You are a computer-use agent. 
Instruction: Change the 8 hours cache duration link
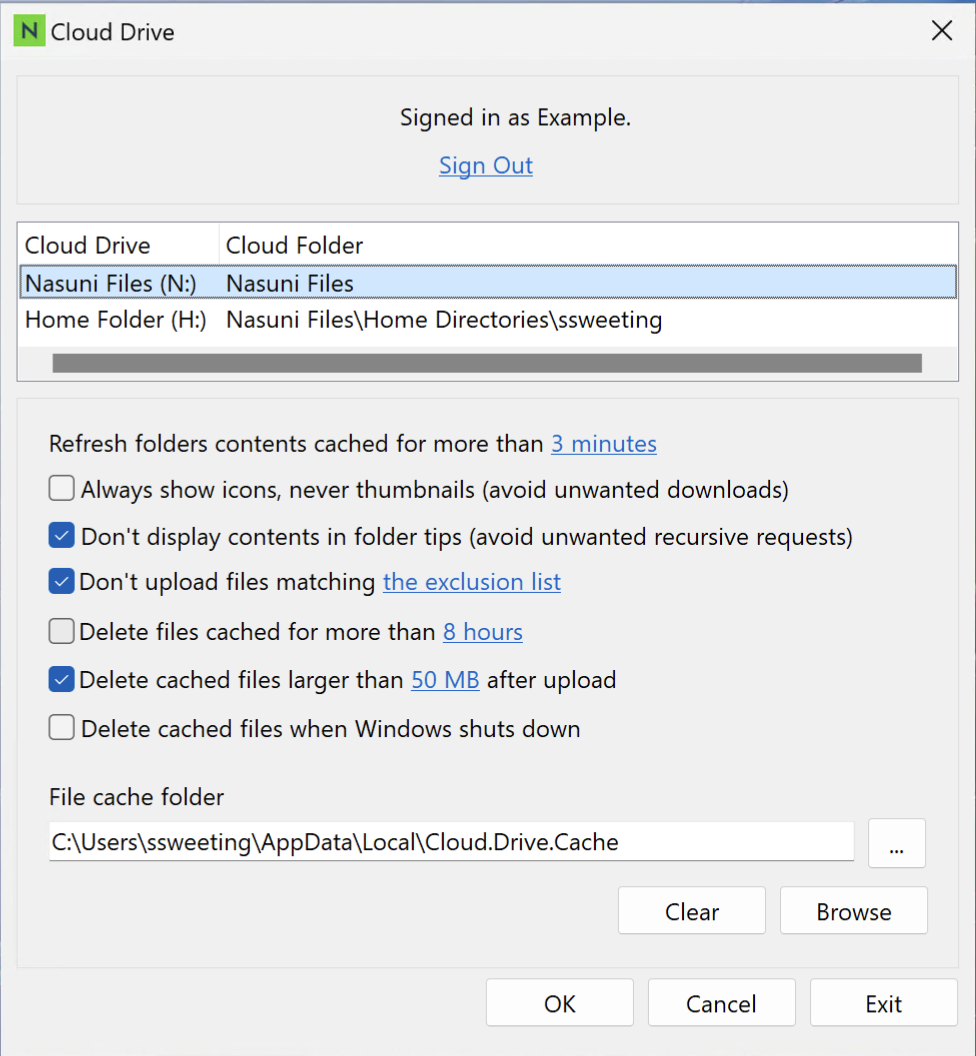point(483,632)
